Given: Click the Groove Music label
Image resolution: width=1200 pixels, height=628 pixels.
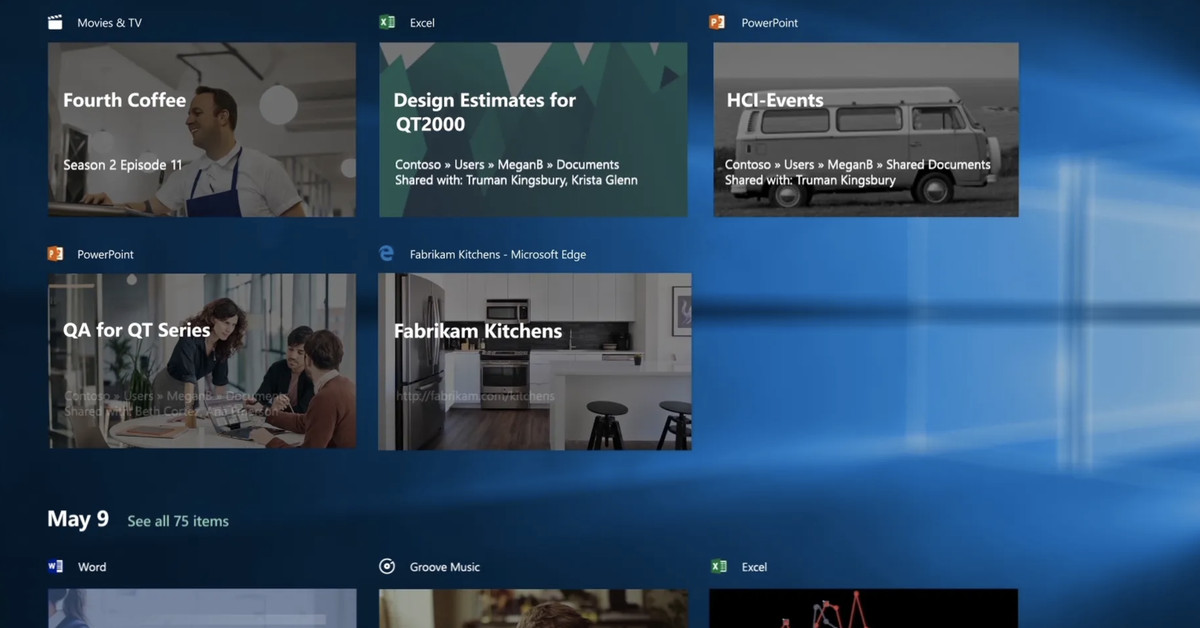Looking at the screenshot, I should coord(445,567).
